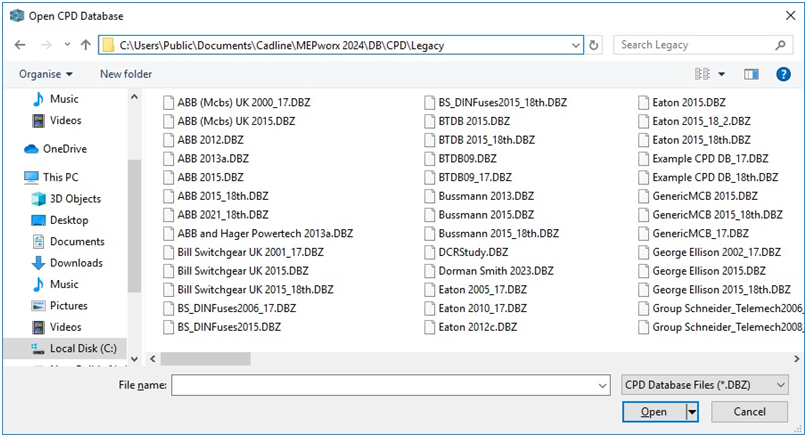Change view layout icon
The height and width of the screenshot is (436, 806).
pos(702,74)
